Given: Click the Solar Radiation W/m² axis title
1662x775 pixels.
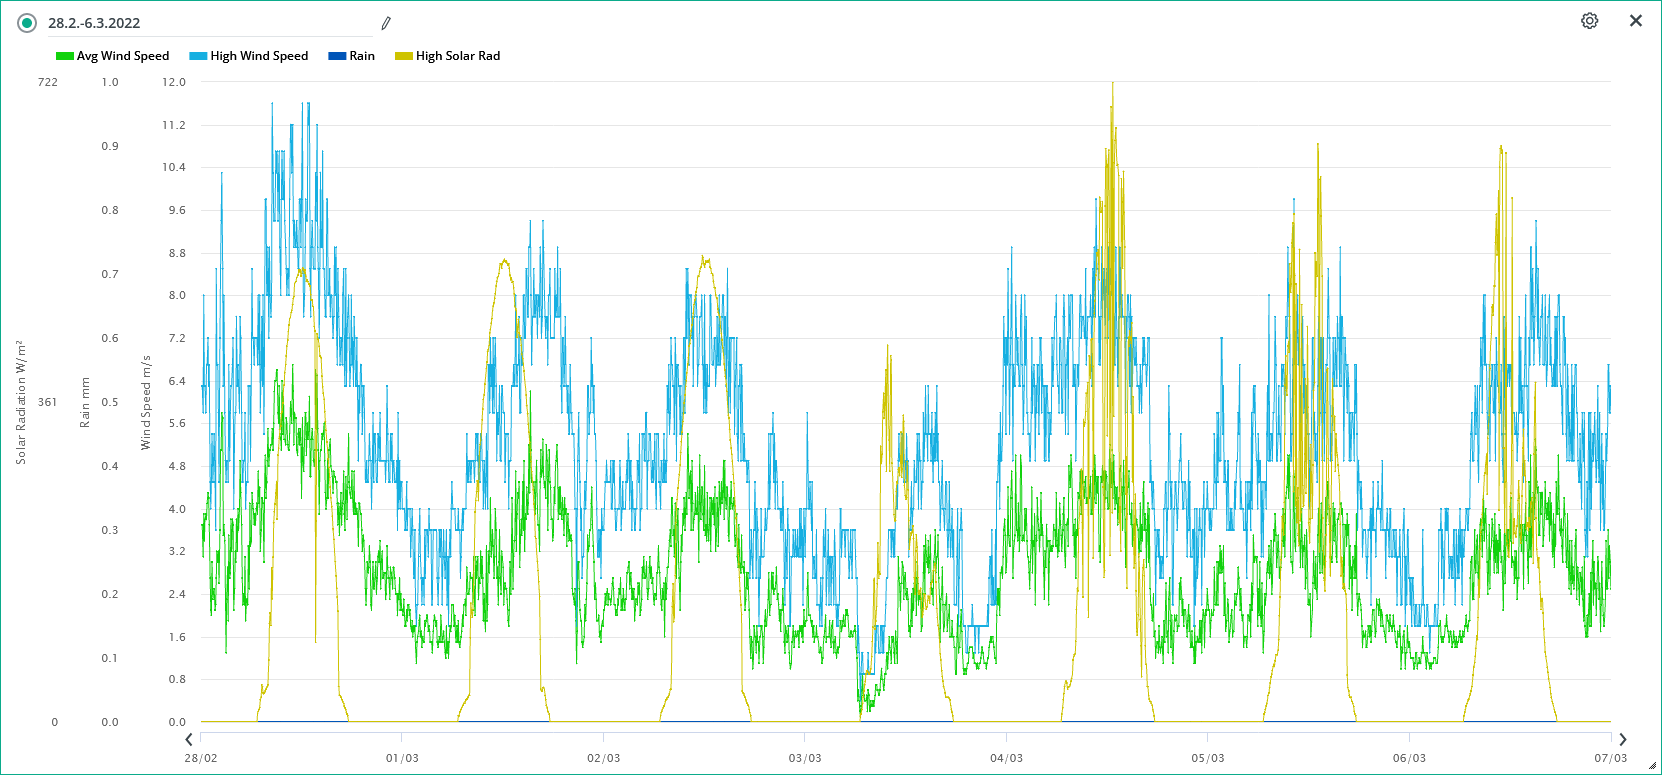Looking at the screenshot, I should point(20,402).
